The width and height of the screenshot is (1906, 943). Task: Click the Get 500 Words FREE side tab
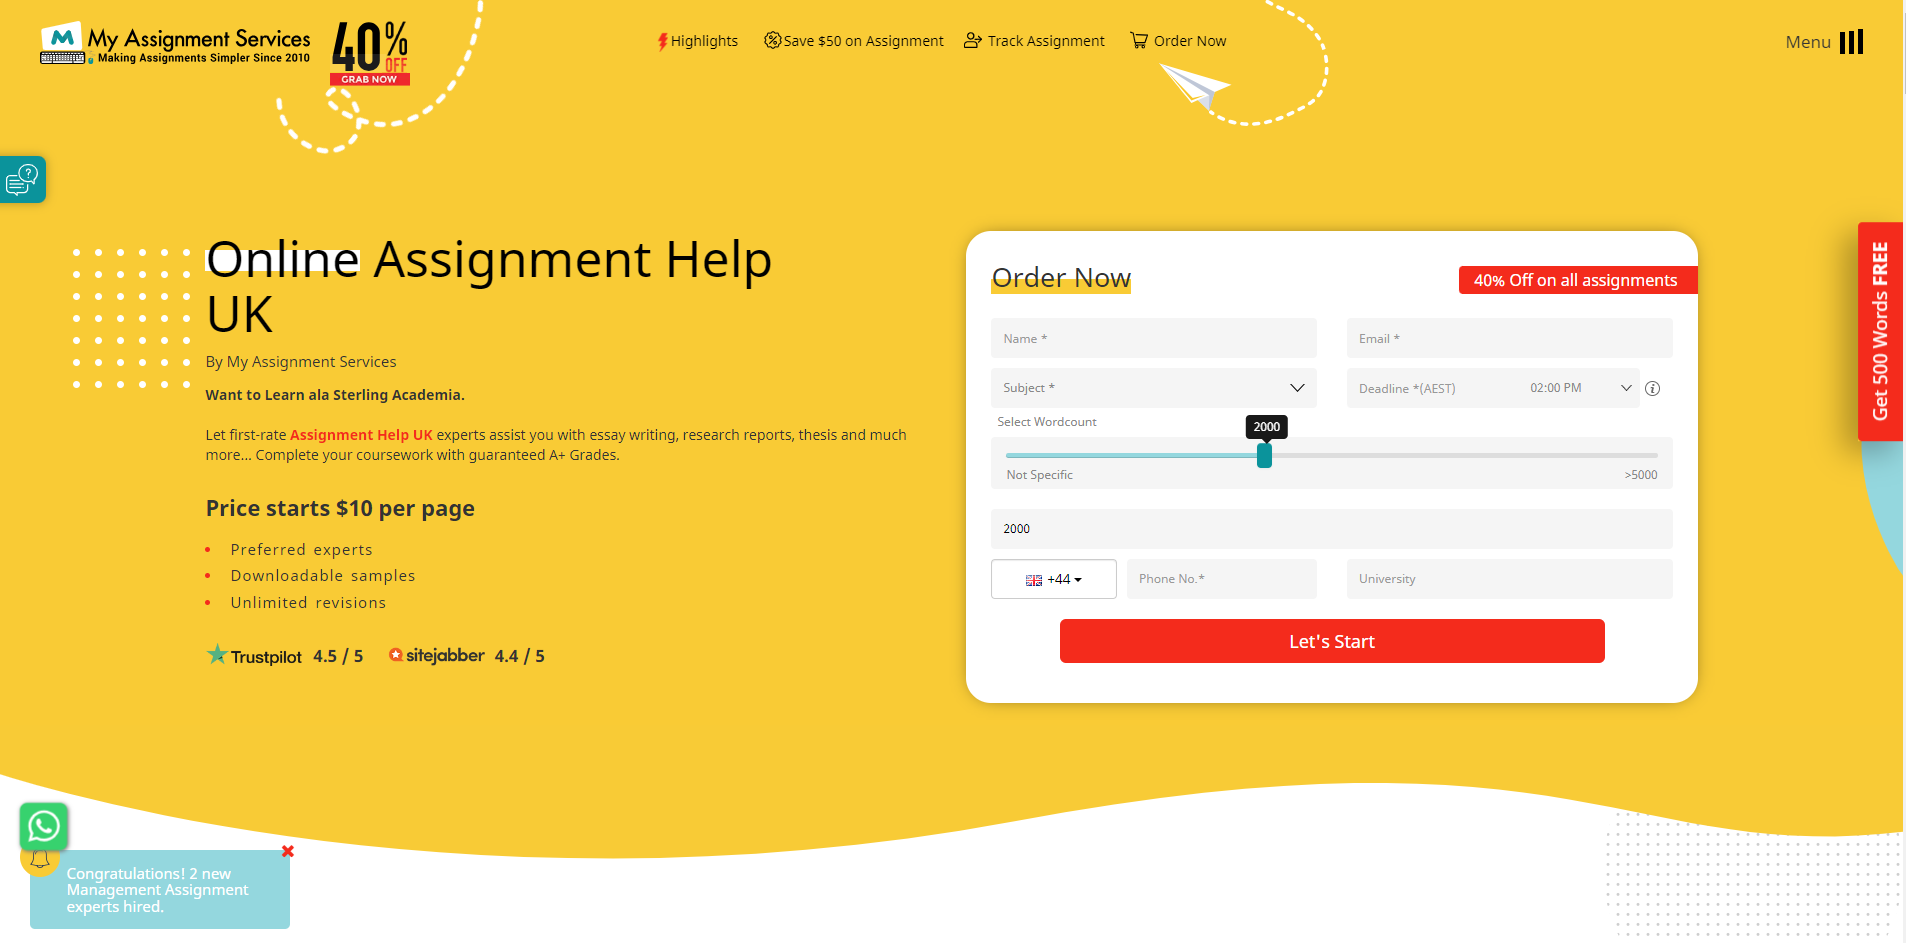click(1880, 331)
